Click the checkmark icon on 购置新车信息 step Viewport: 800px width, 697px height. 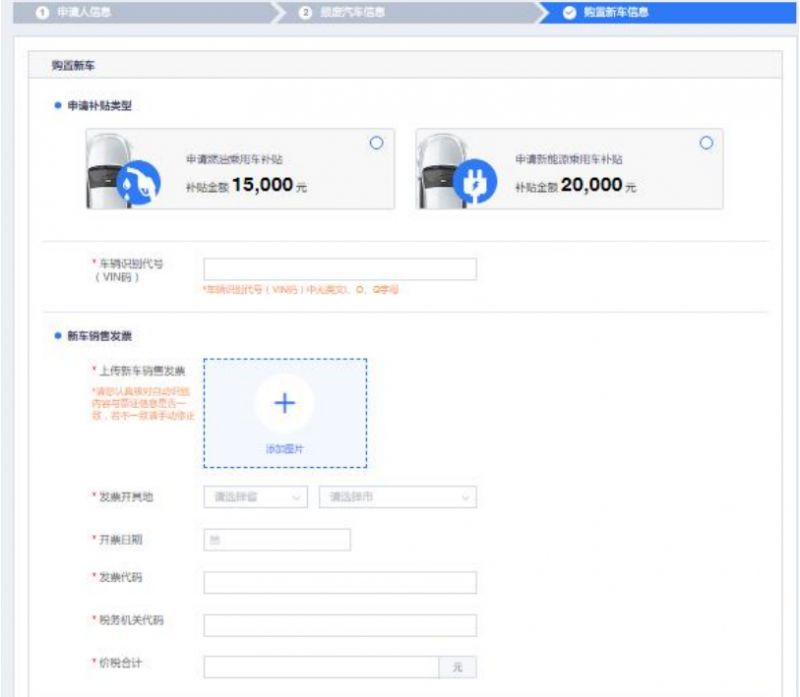coord(569,13)
